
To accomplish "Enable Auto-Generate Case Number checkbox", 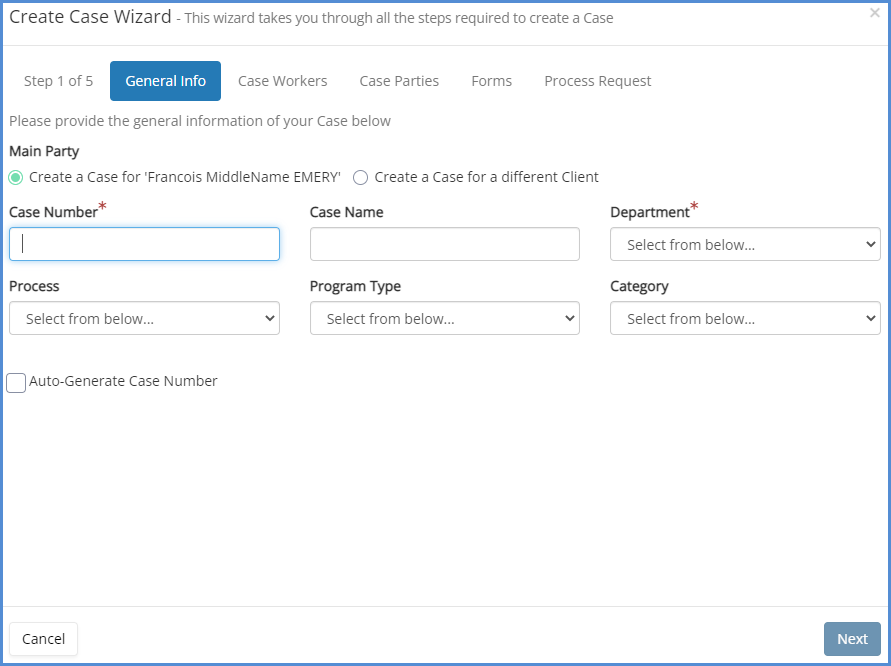I will 16,382.
